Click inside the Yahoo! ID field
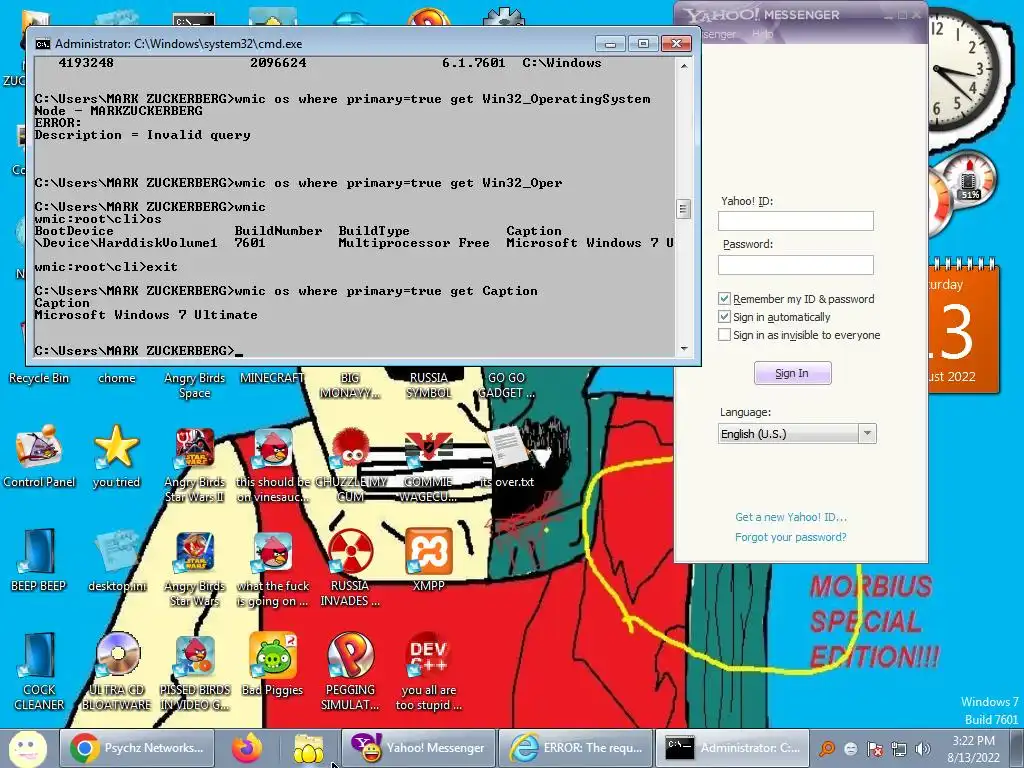Screen dimensions: 1024x768 point(795,221)
